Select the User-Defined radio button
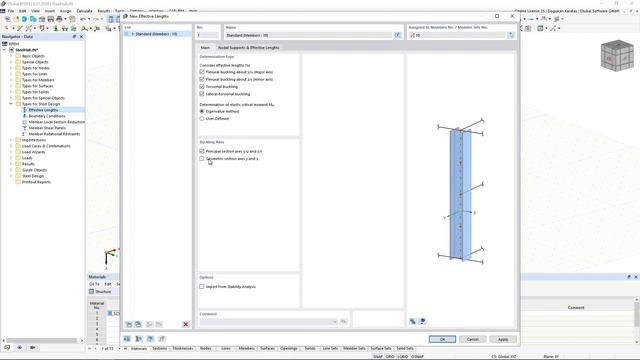640x360 pixels. click(202, 118)
